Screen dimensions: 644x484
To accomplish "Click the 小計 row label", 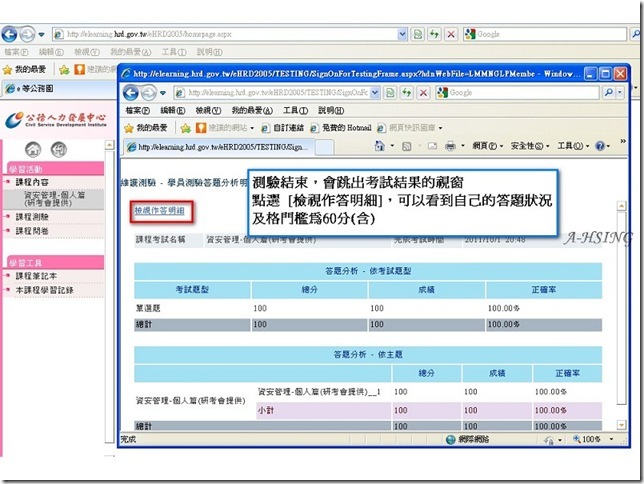I will 266,410.
